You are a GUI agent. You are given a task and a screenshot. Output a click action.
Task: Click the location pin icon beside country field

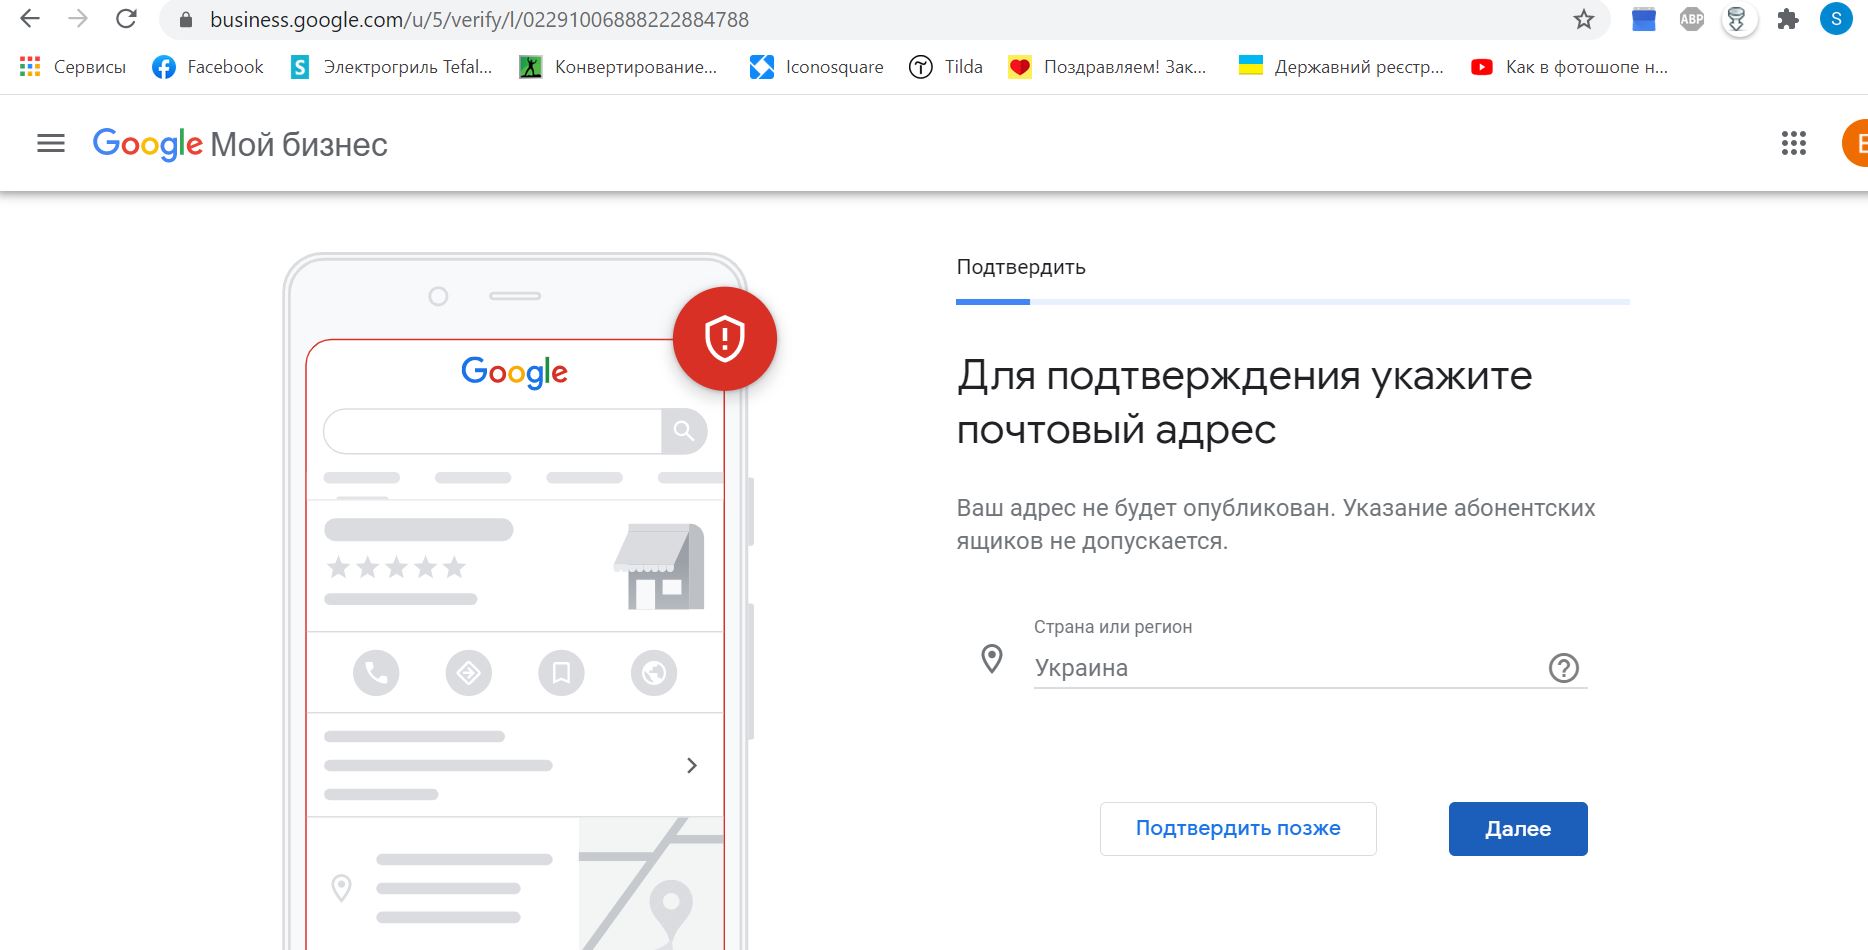click(992, 659)
